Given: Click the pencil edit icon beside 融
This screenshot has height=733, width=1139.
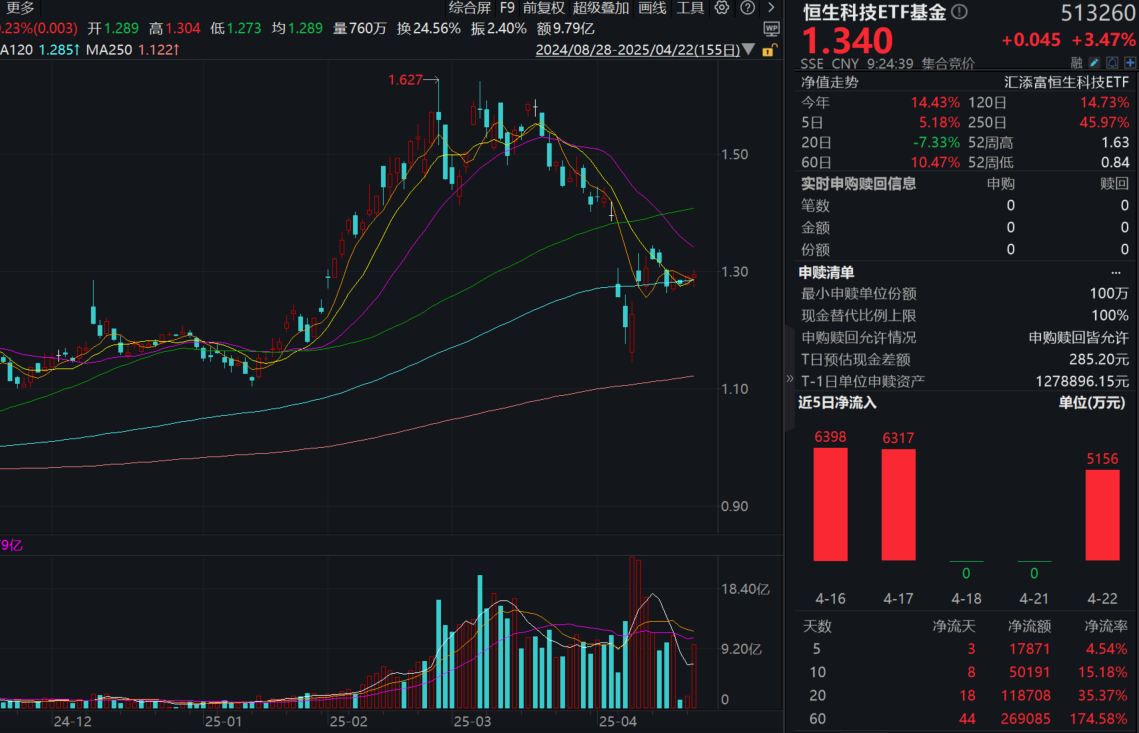Looking at the screenshot, I should (1093, 62).
